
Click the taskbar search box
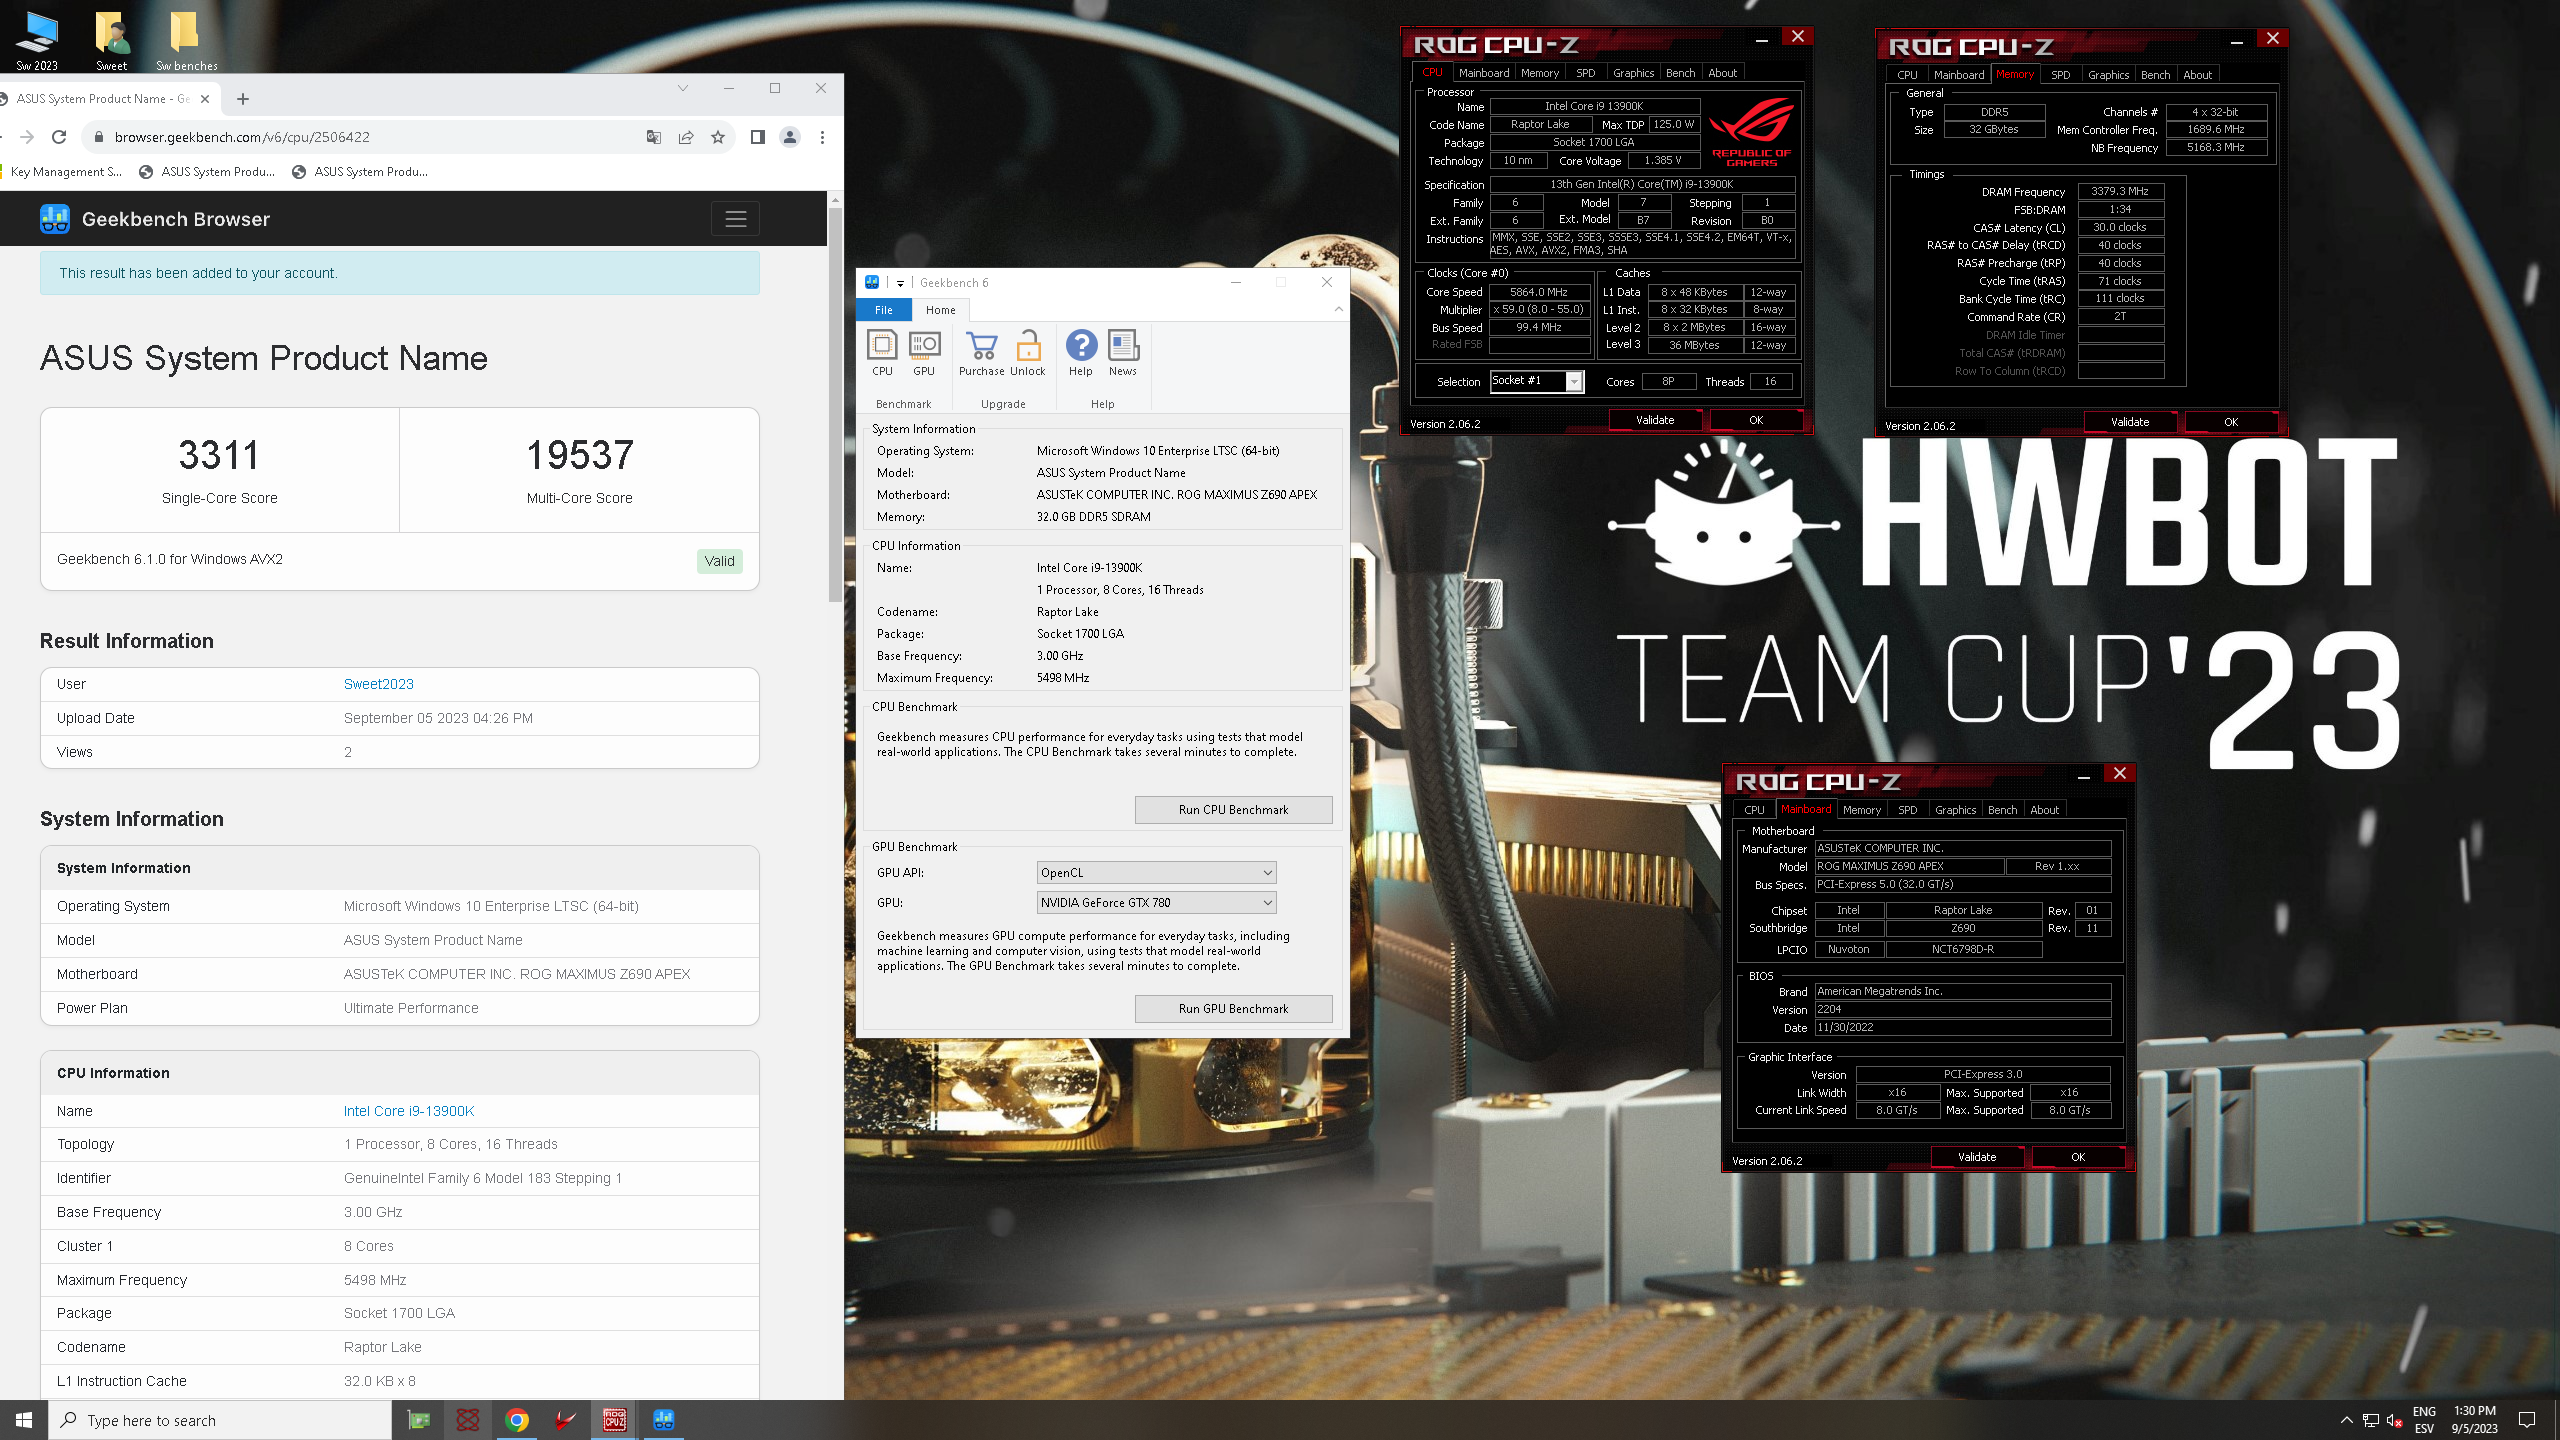220,1420
